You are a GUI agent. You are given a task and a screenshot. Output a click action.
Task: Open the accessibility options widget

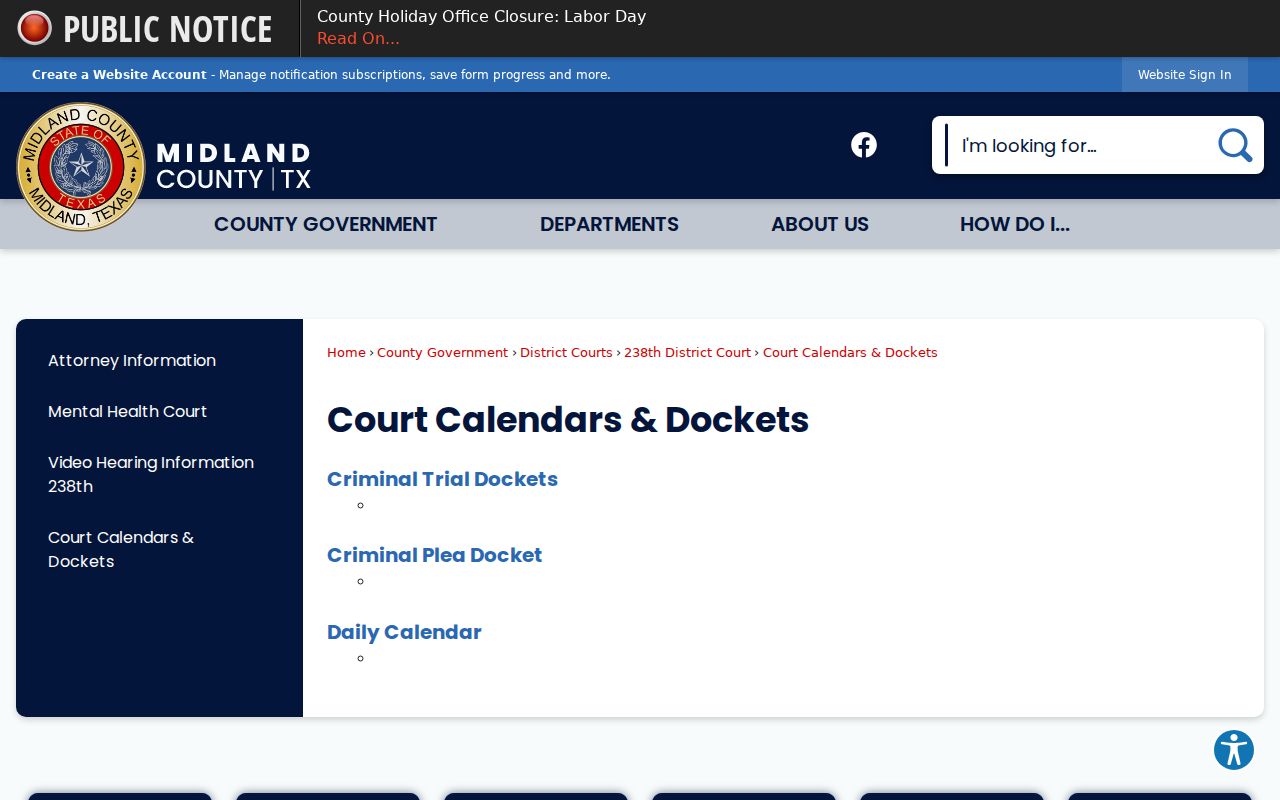coord(1234,750)
